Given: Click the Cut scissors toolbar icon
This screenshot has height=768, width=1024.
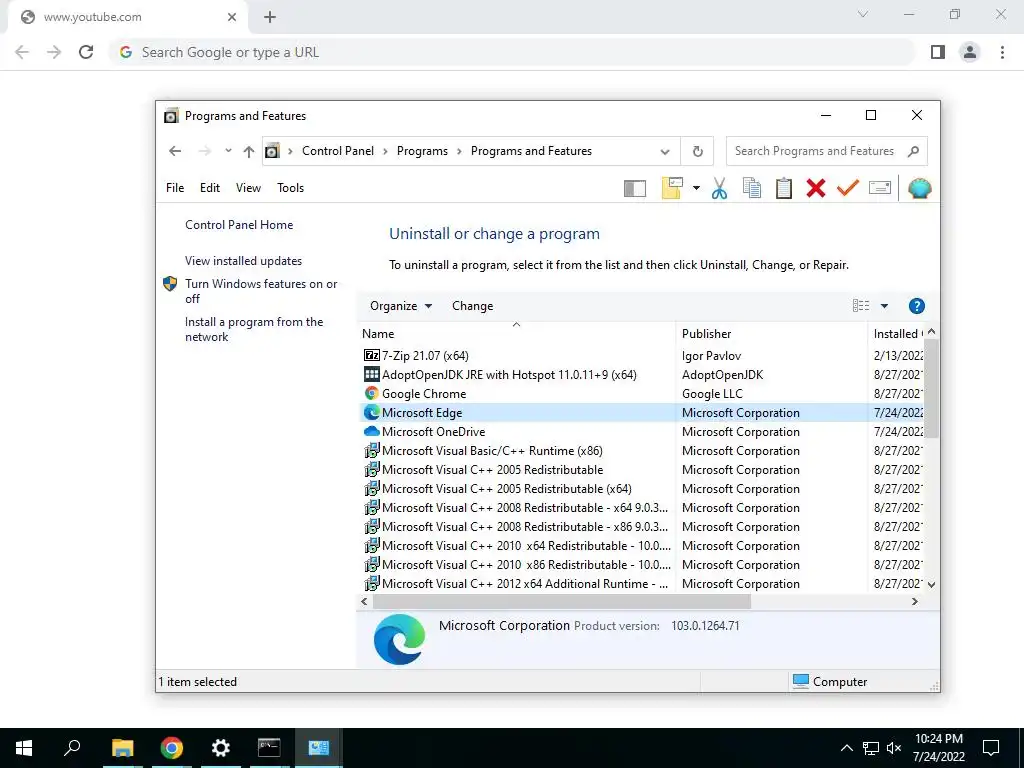Looking at the screenshot, I should pos(720,188).
